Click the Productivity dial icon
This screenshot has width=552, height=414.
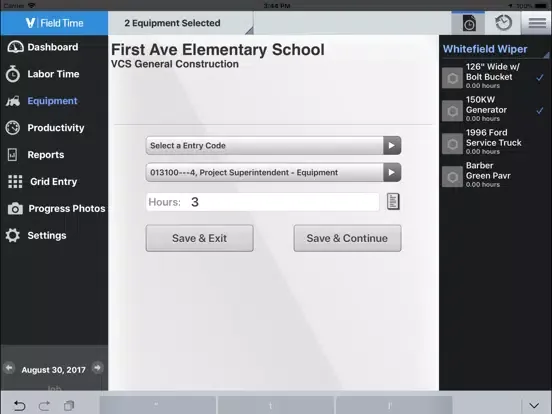[13, 128]
